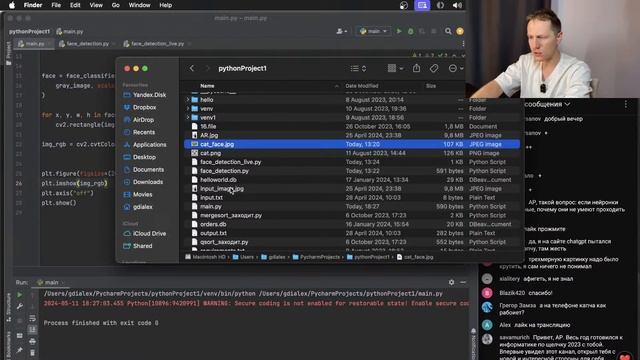This screenshot has width=640, height=360.
Task: Start debugging with the bug icon
Action: (x=411, y=31)
